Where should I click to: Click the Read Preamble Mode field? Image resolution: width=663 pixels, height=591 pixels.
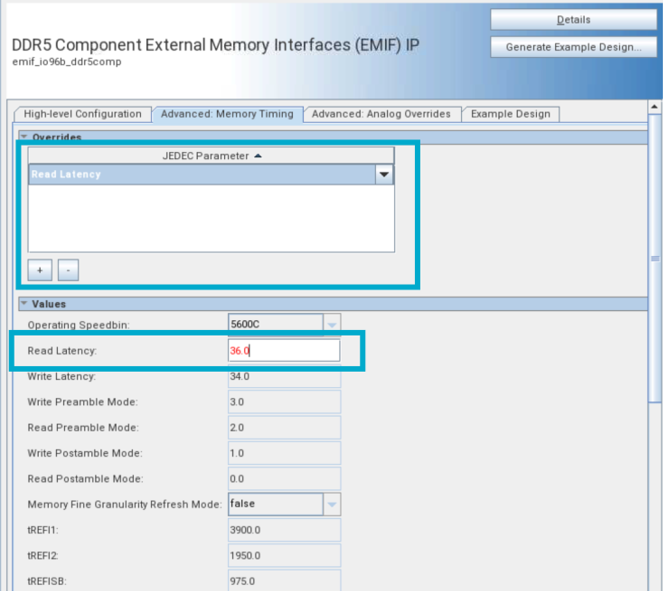coord(284,427)
